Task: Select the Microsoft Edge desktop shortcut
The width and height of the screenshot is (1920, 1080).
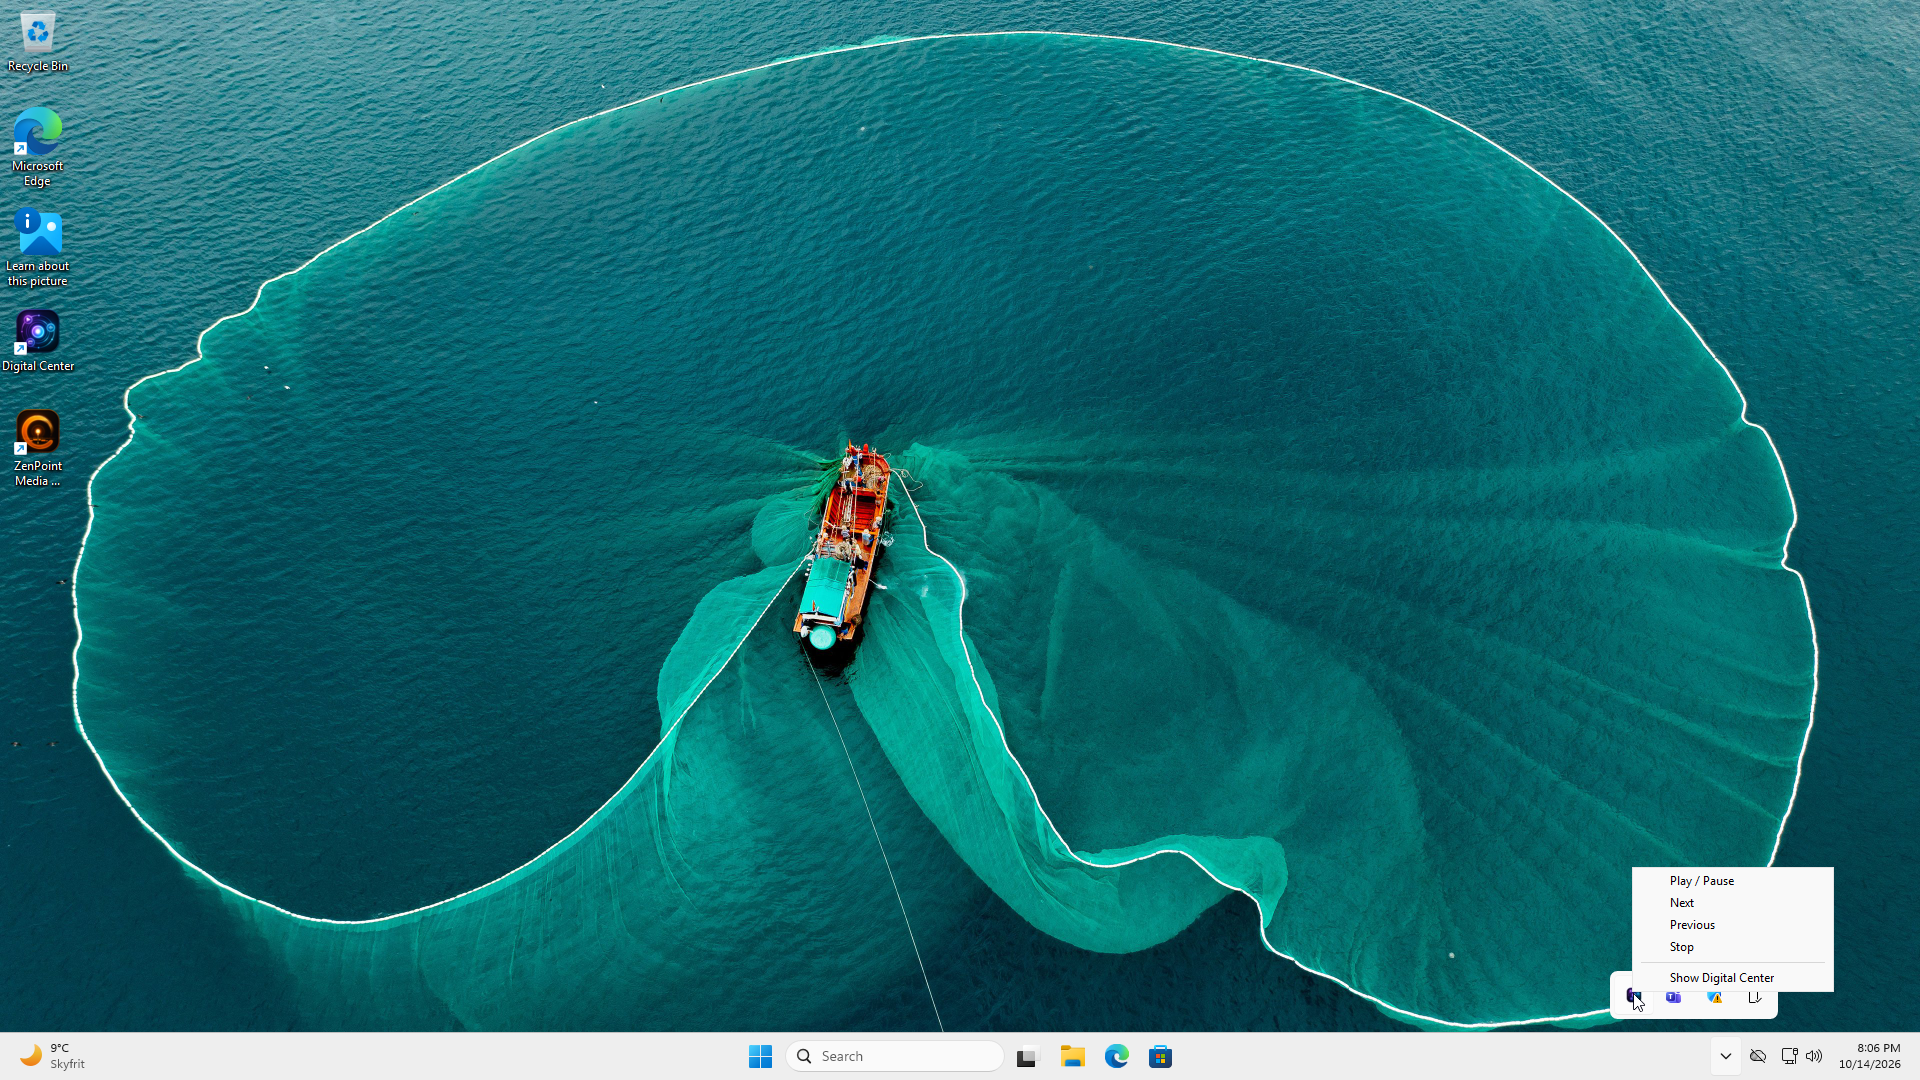Action: [x=38, y=147]
